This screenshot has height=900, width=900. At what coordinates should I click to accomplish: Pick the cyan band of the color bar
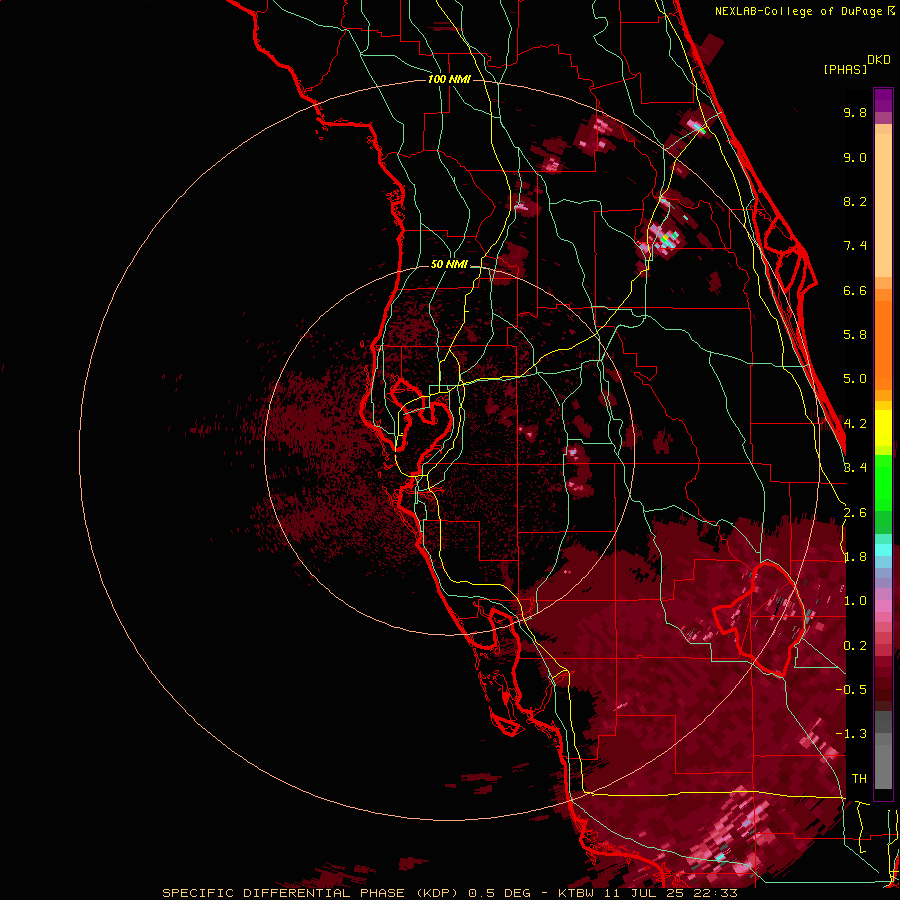[x=883, y=550]
